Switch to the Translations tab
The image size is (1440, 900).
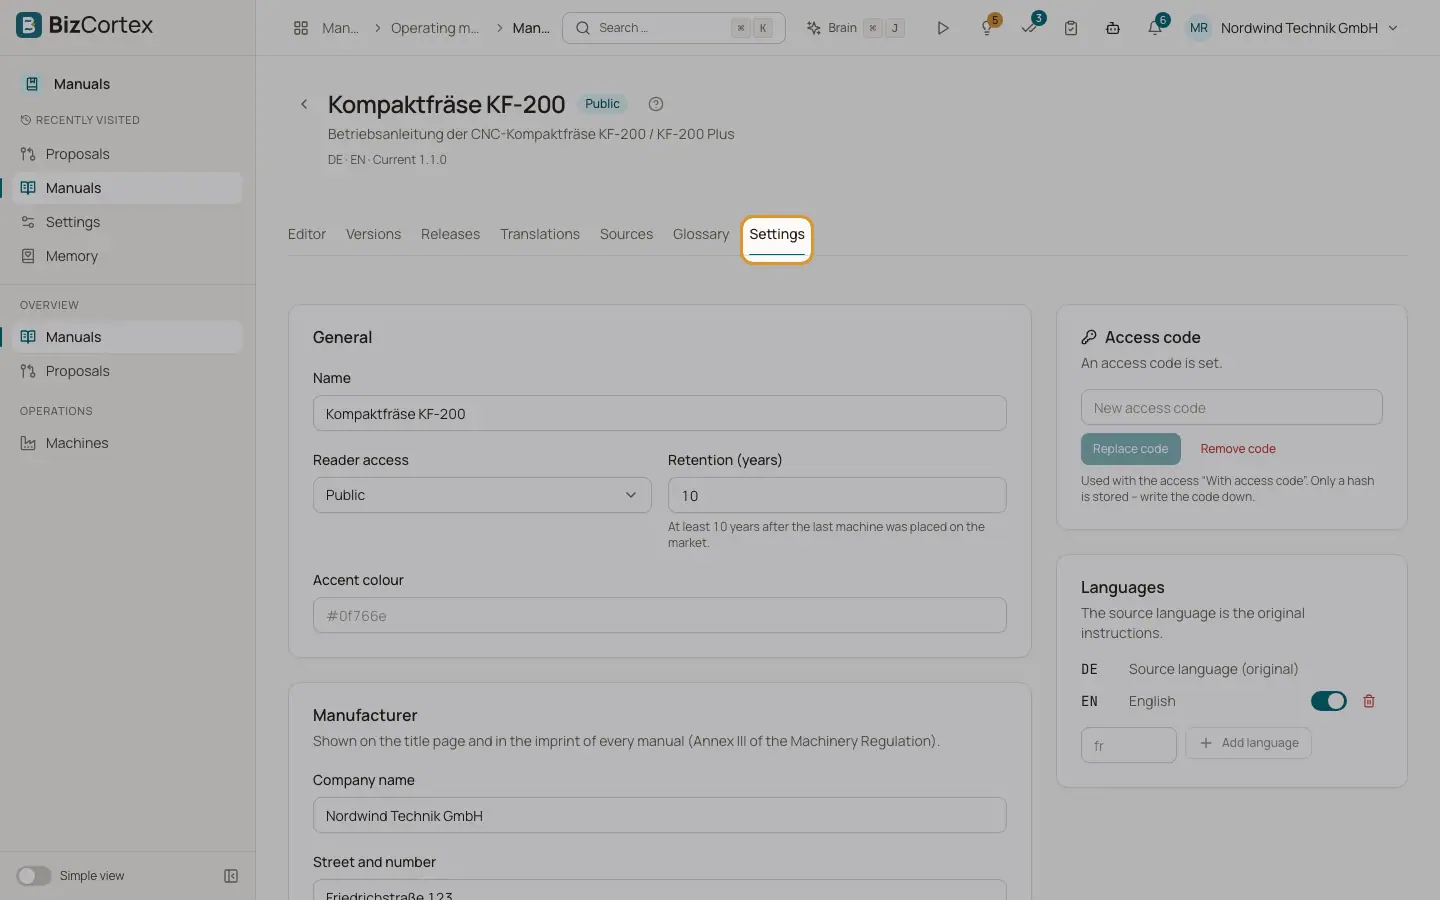point(540,234)
